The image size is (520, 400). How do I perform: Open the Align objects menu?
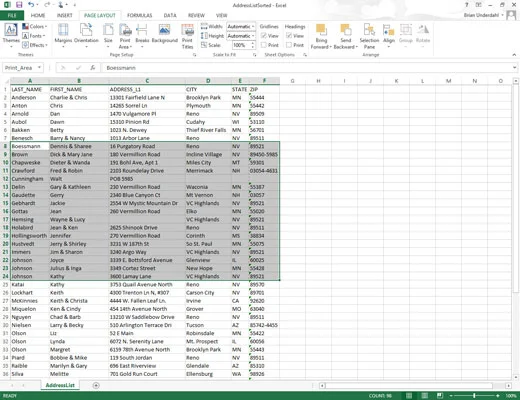pyautogui.click(x=389, y=36)
